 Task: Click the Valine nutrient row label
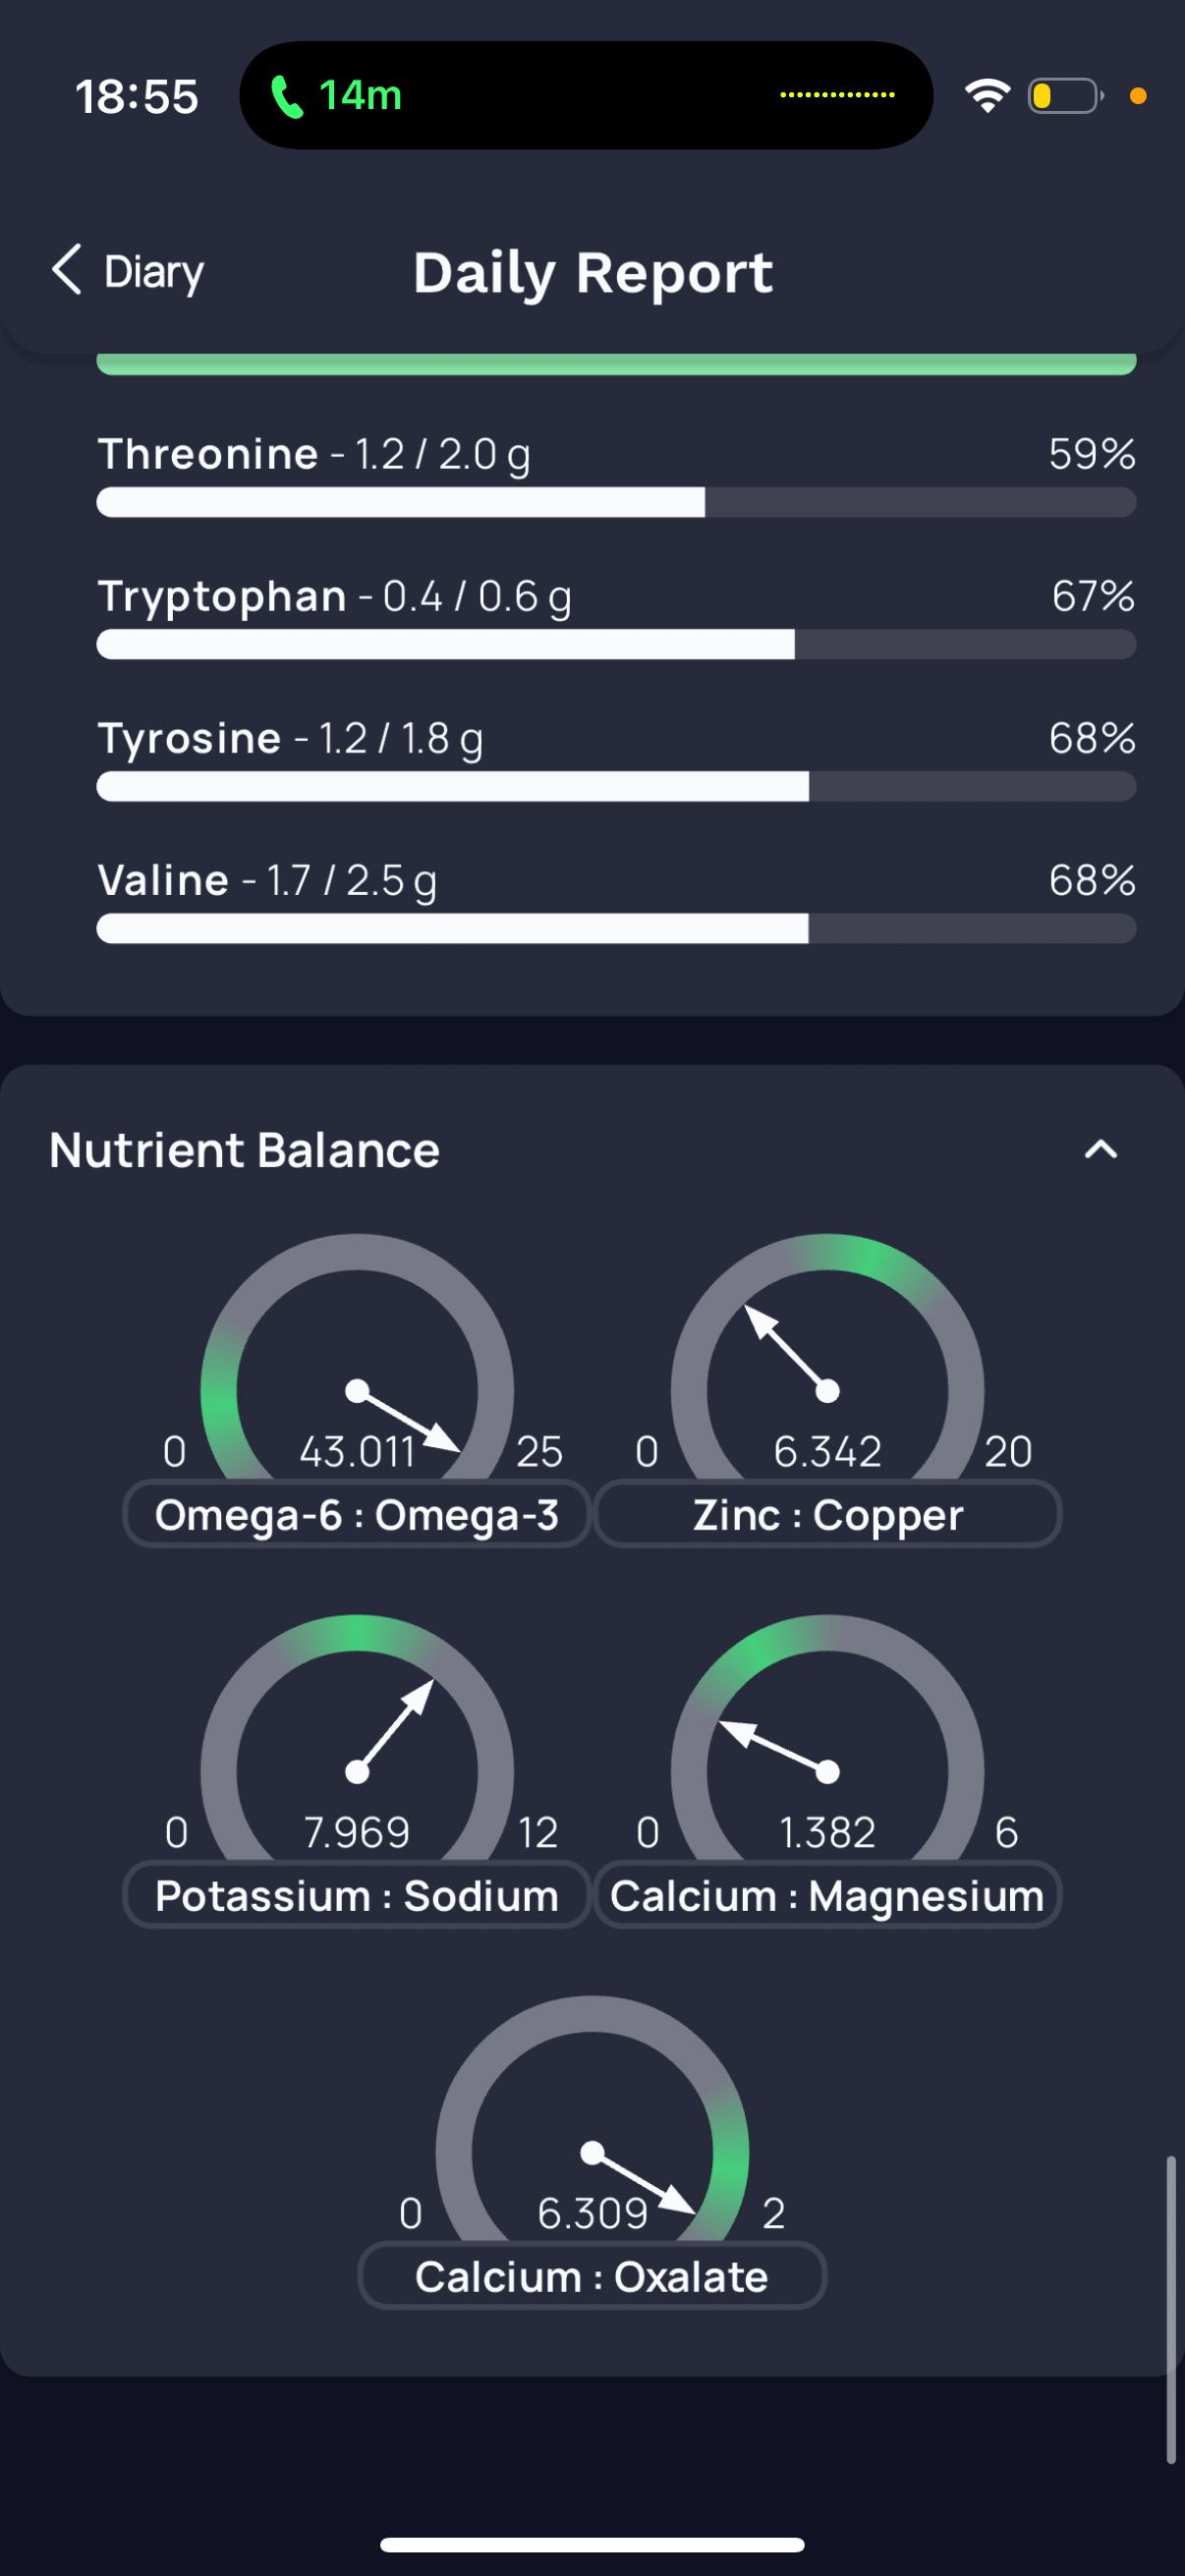pyautogui.click(x=164, y=881)
